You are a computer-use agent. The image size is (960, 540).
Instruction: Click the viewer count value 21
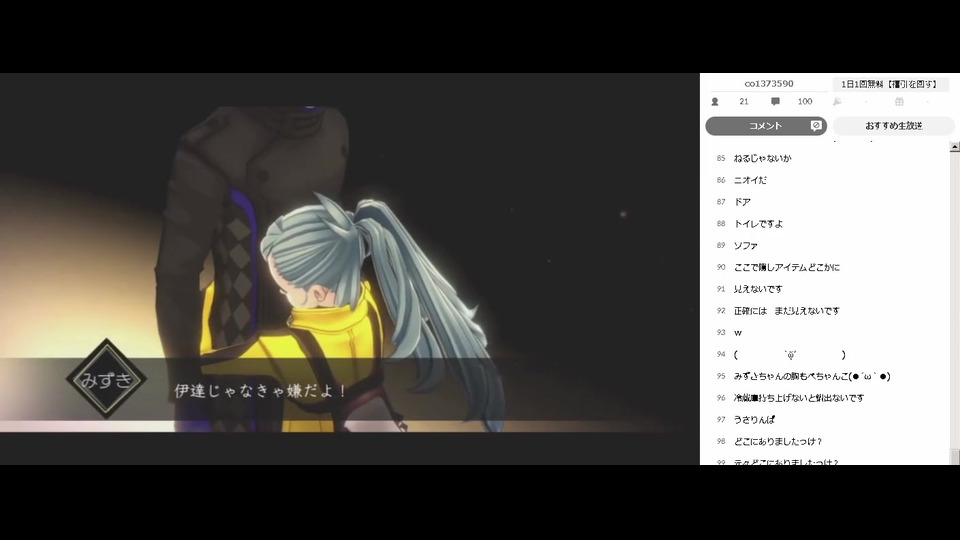(744, 102)
